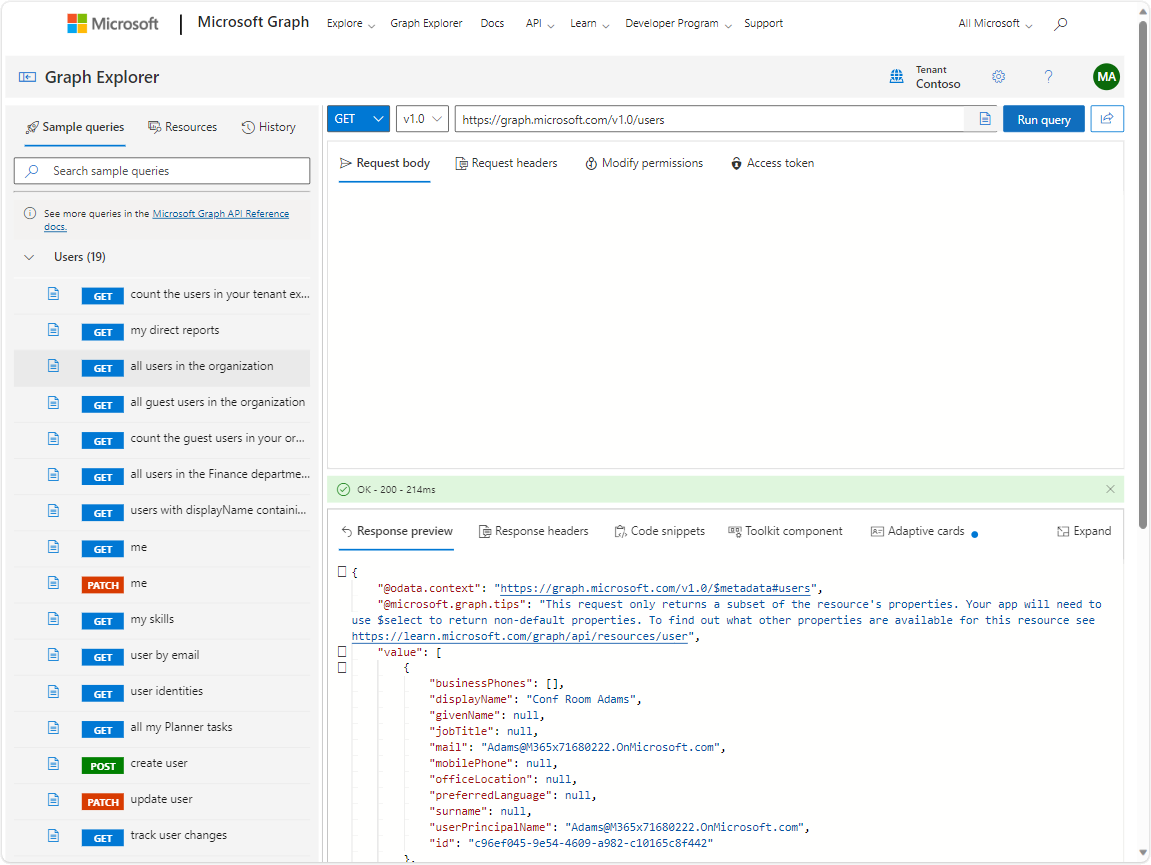The image size is (1151, 865).
Task: Click the share query icon button
Action: 1107,119
